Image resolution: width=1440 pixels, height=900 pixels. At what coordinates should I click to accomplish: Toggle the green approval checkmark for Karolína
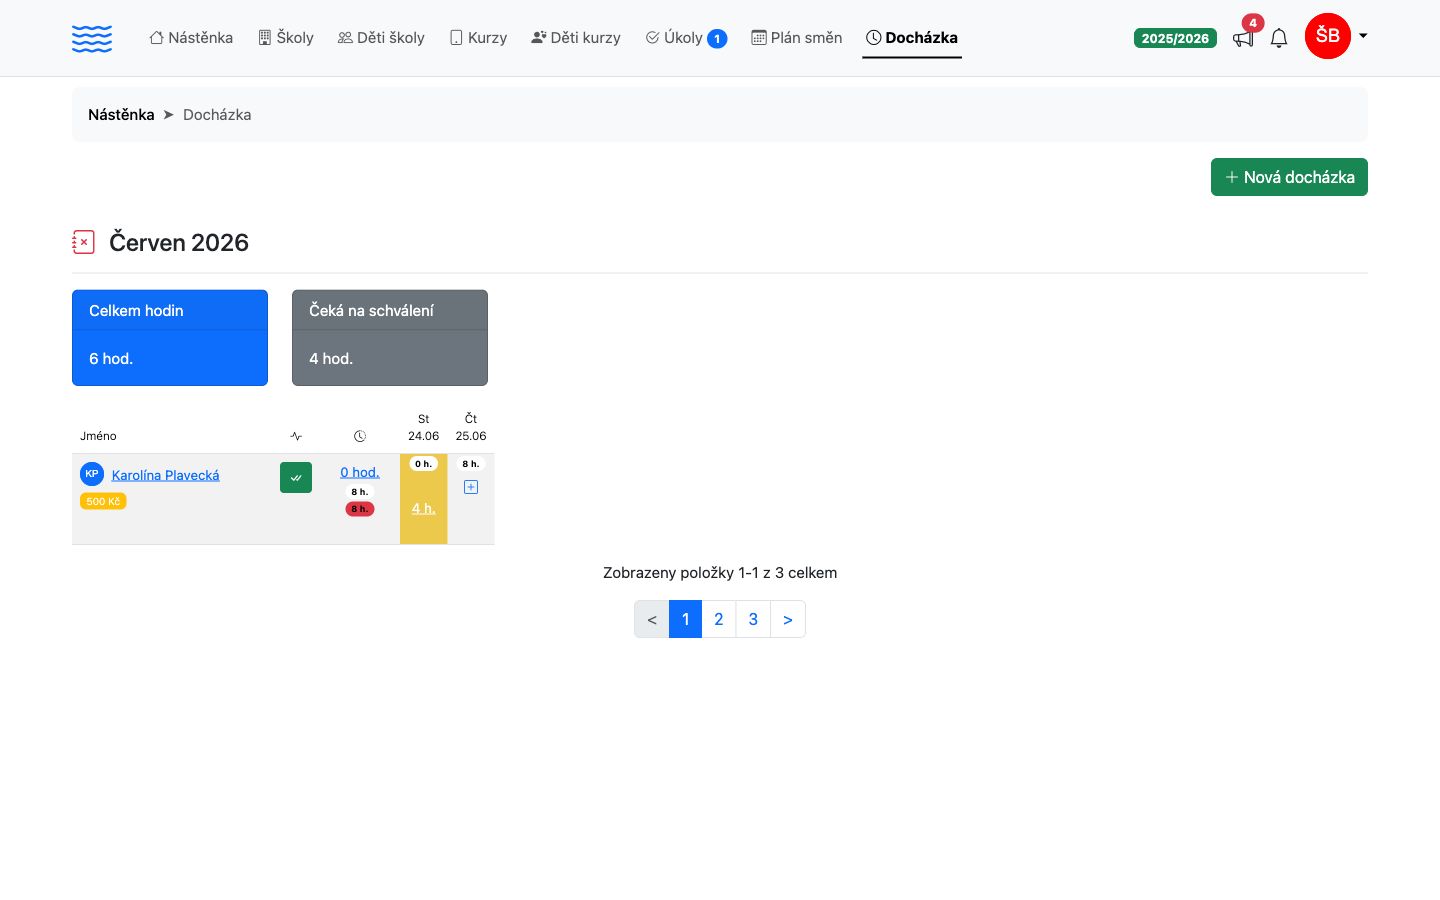click(x=296, y=477)
